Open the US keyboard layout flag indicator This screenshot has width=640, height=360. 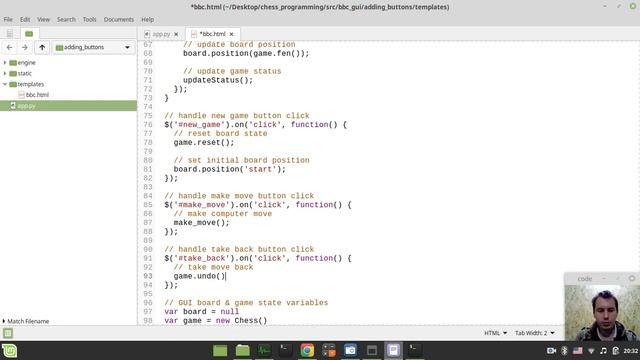tap(578, 351)
